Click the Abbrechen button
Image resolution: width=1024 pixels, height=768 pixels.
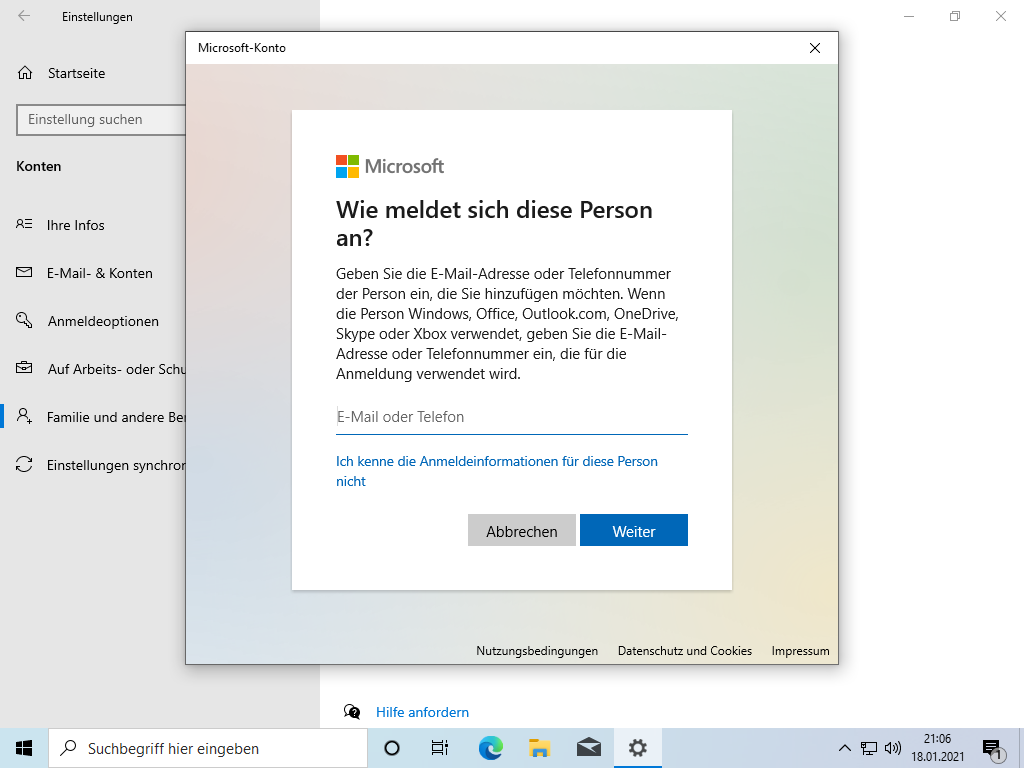tap(522, 530)
